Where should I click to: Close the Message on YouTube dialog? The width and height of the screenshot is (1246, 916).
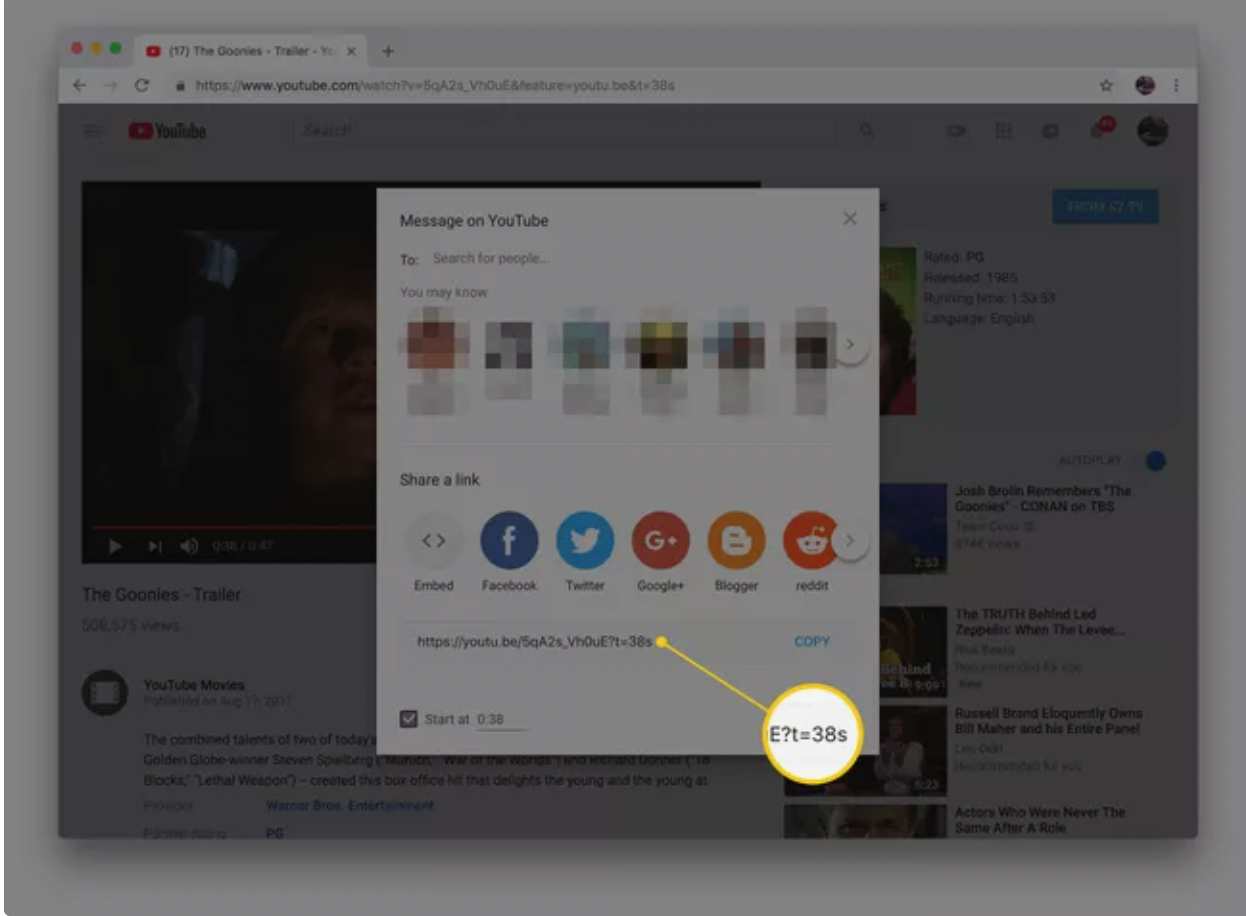[x=849, y=219]
